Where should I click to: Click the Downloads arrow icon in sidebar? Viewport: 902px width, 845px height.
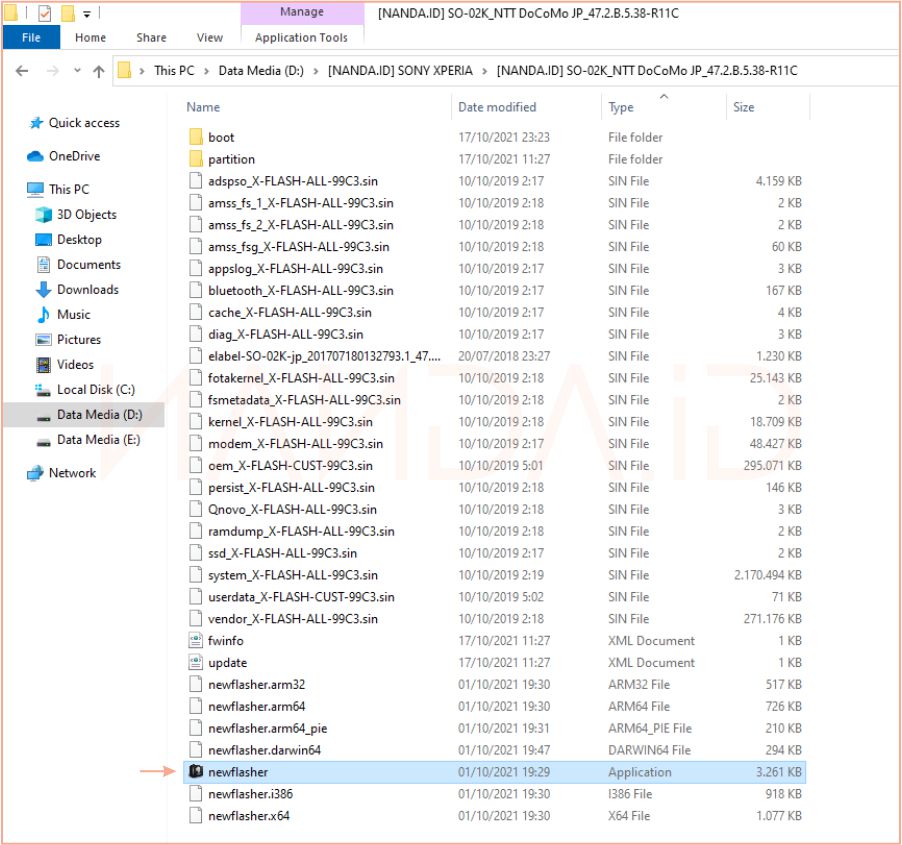(43, 290)
